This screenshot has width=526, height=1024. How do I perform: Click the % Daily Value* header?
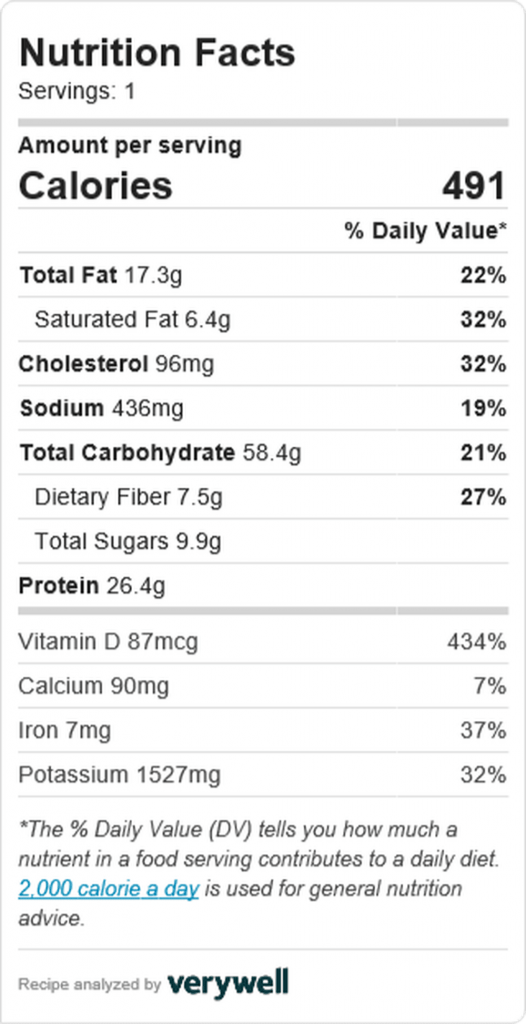coord(426,231)
